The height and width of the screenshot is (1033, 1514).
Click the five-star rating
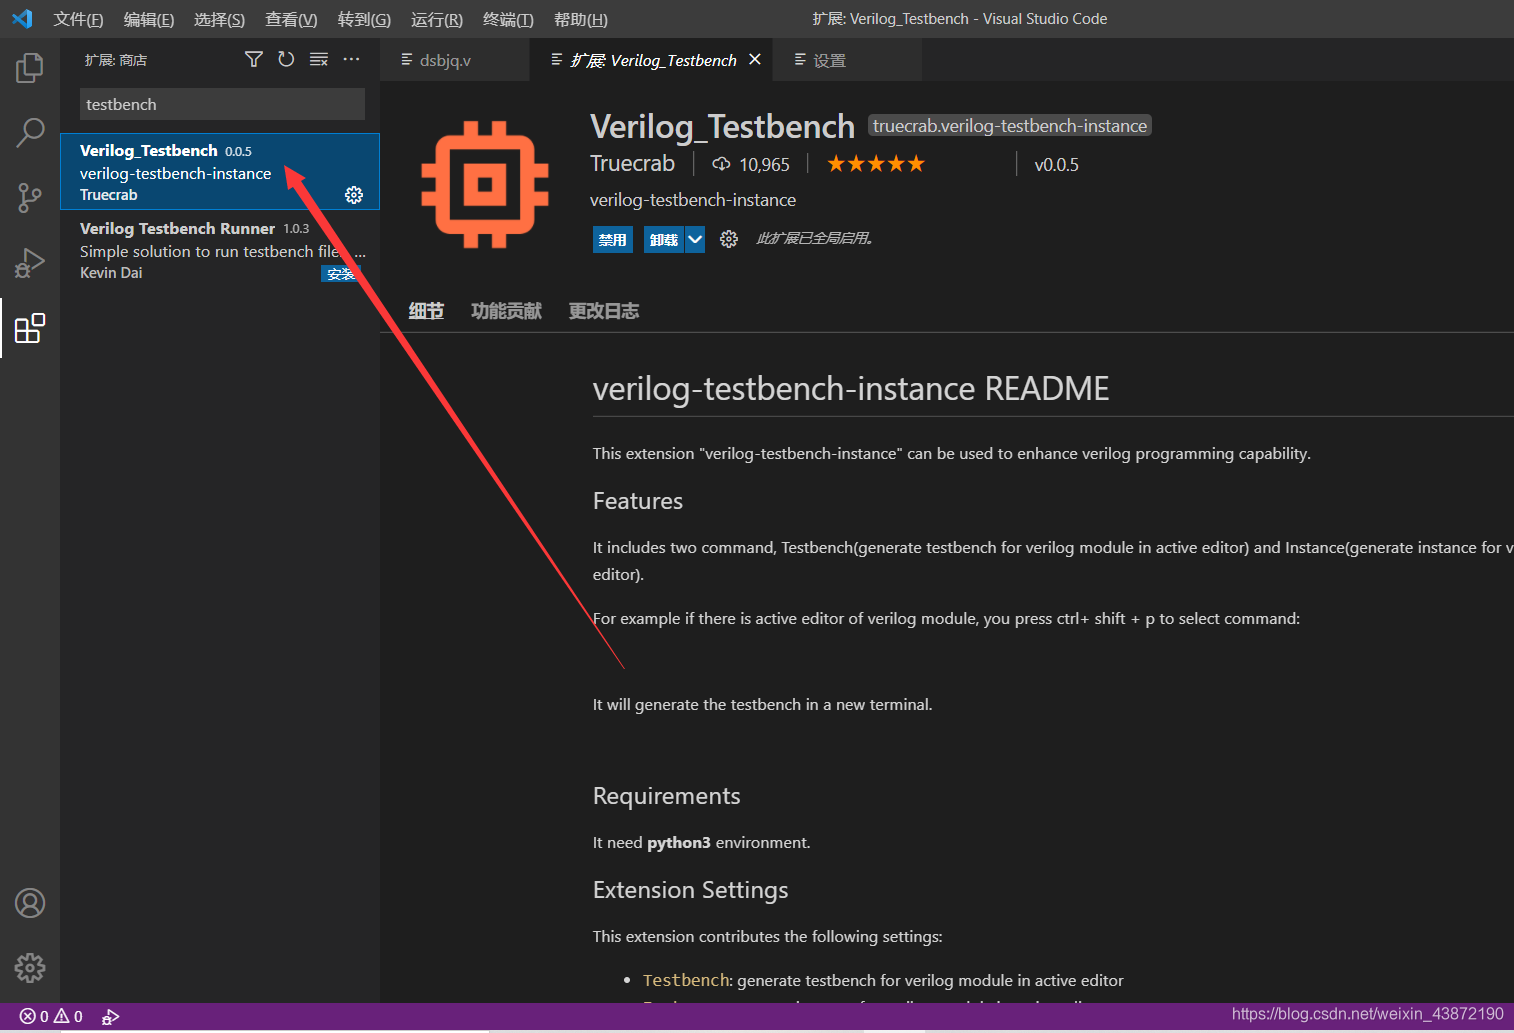[x=876, y=164]
